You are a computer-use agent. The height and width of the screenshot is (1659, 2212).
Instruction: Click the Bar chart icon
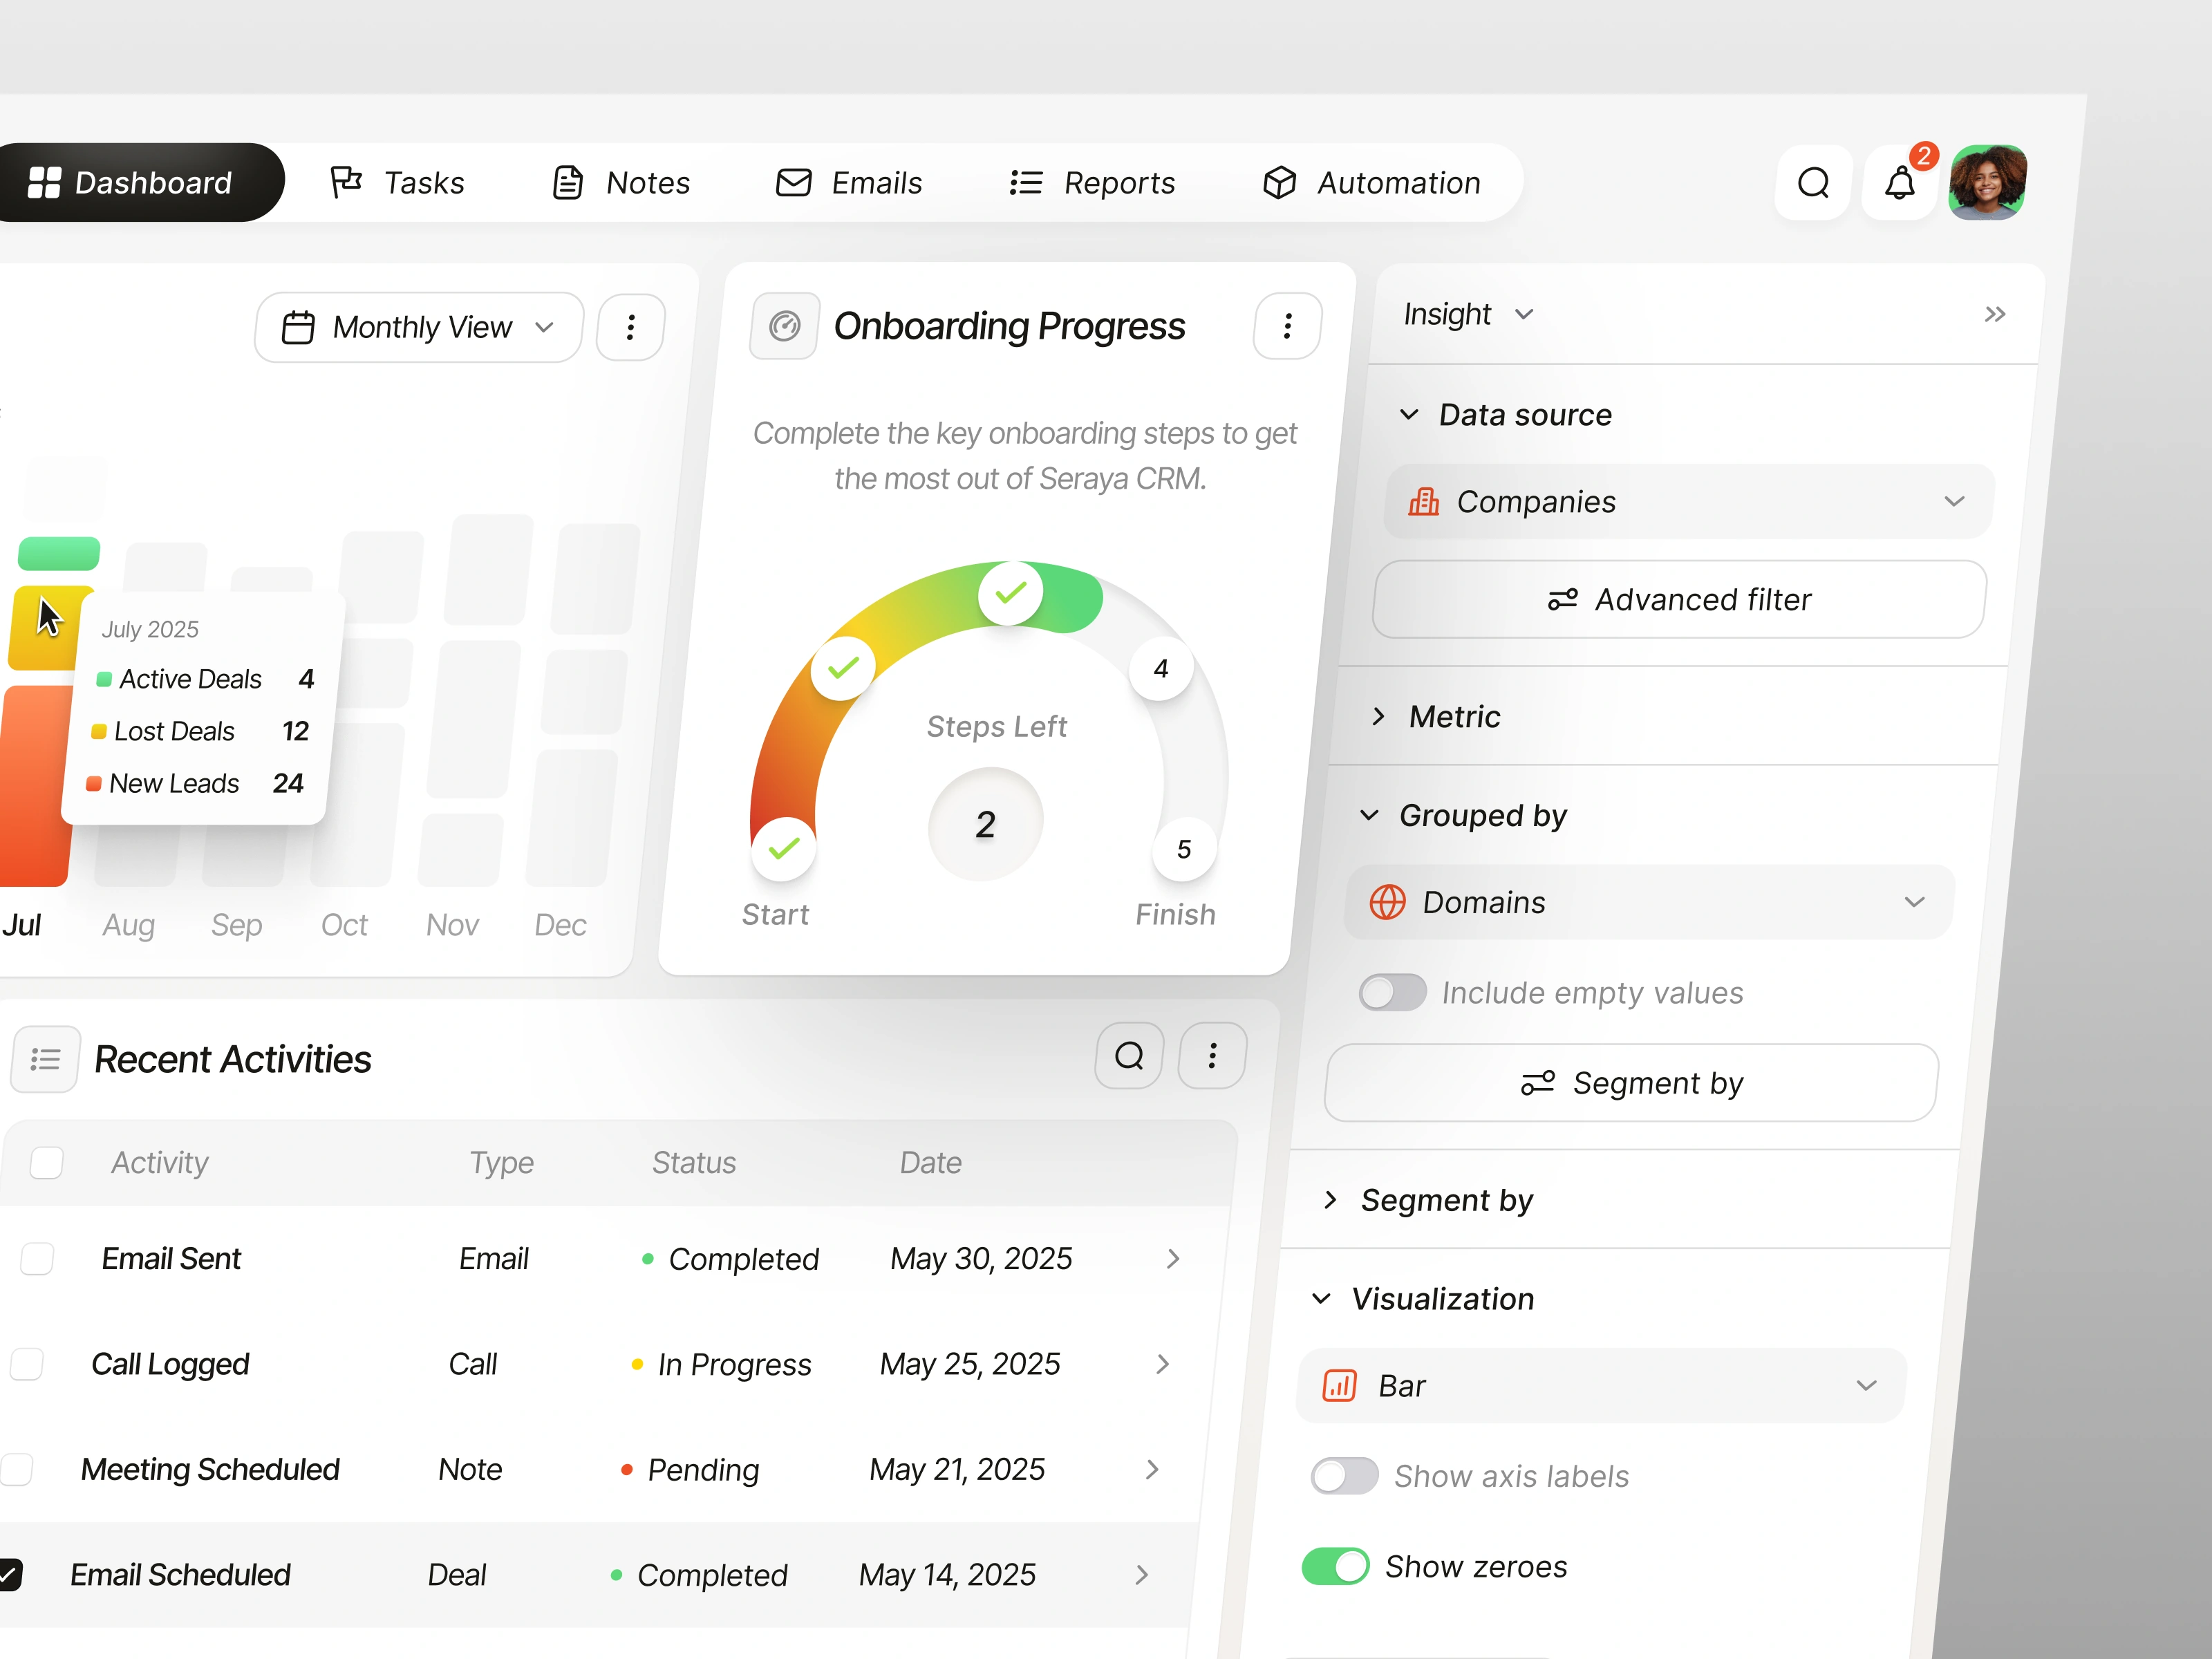coord(1339,1385)
